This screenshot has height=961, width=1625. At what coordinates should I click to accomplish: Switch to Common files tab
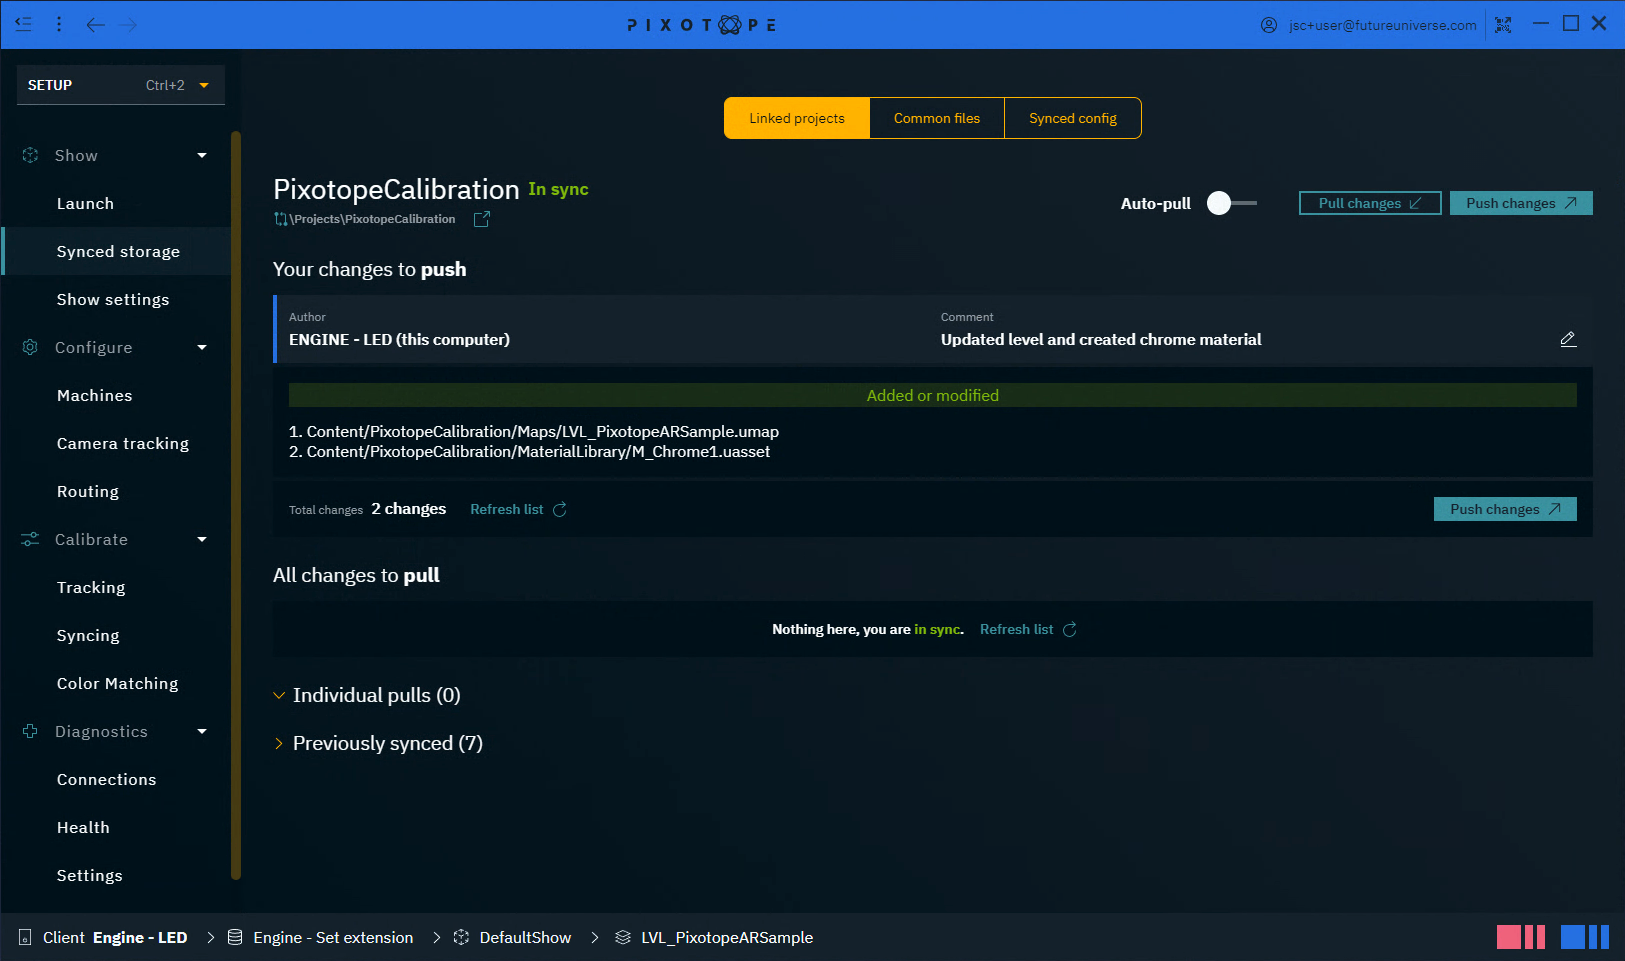tap(937, 118)
